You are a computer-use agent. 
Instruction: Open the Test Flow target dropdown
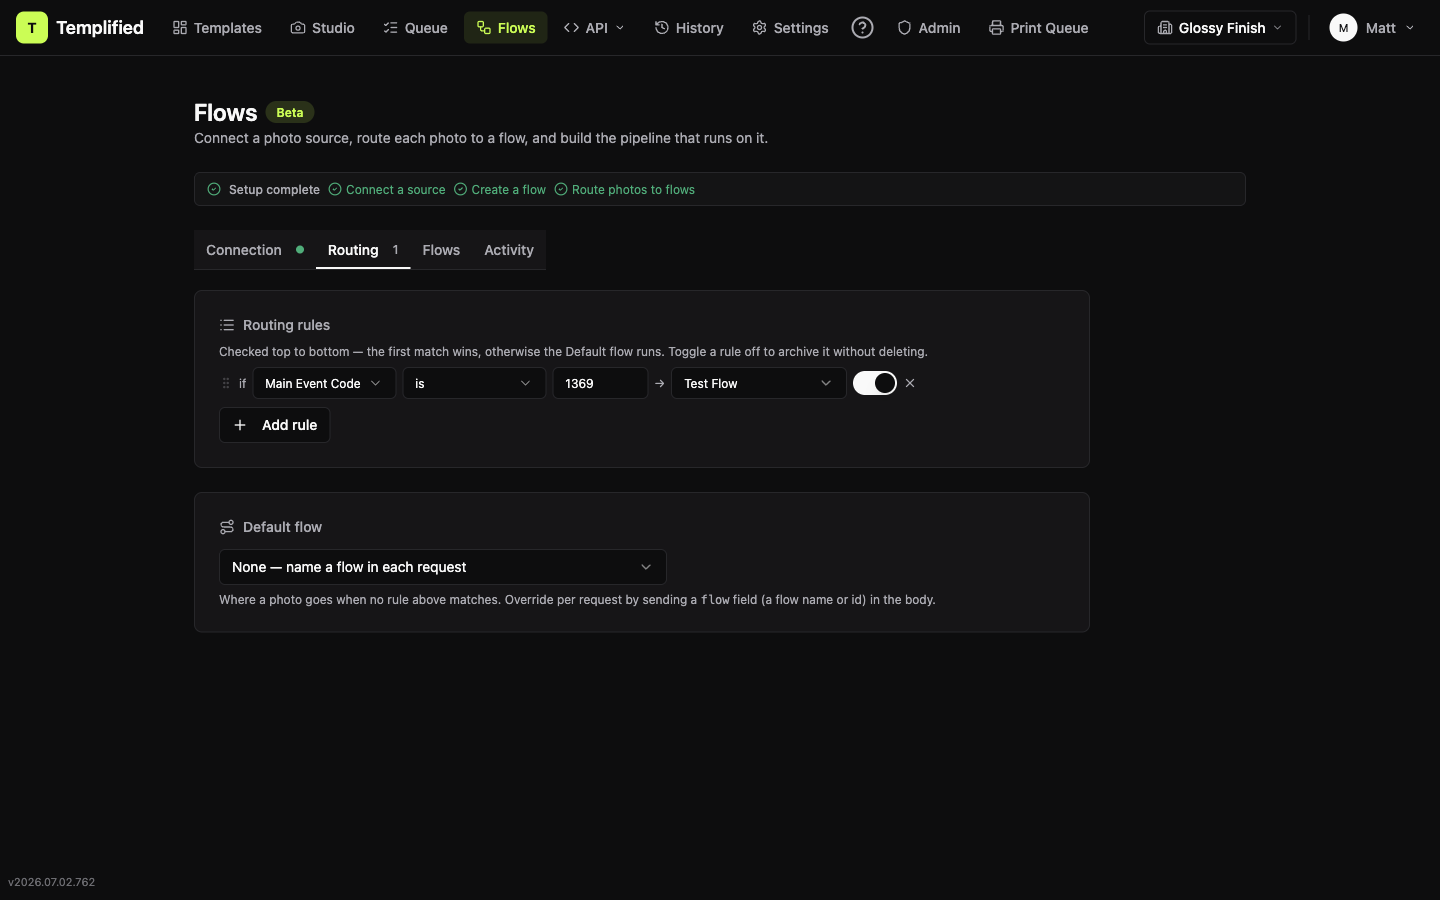pyautogui.click(x=758, y=383)
